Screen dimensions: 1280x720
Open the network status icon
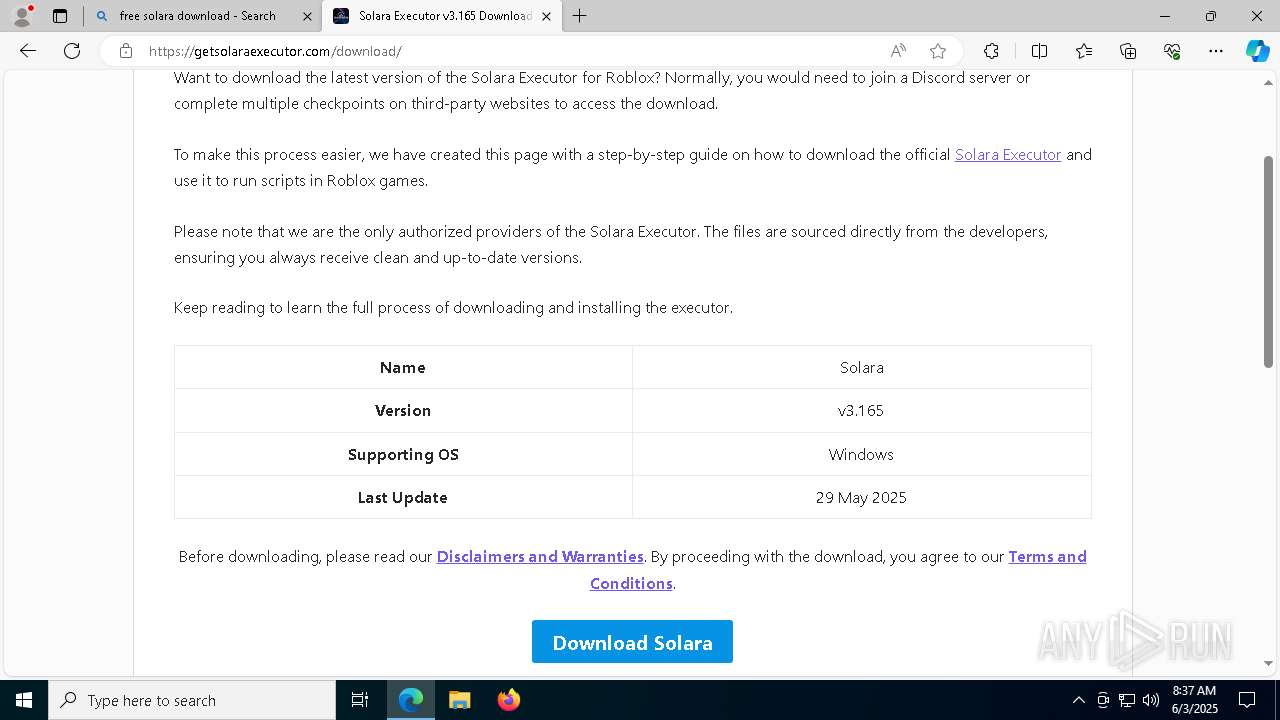click(x=1127, y=700)
